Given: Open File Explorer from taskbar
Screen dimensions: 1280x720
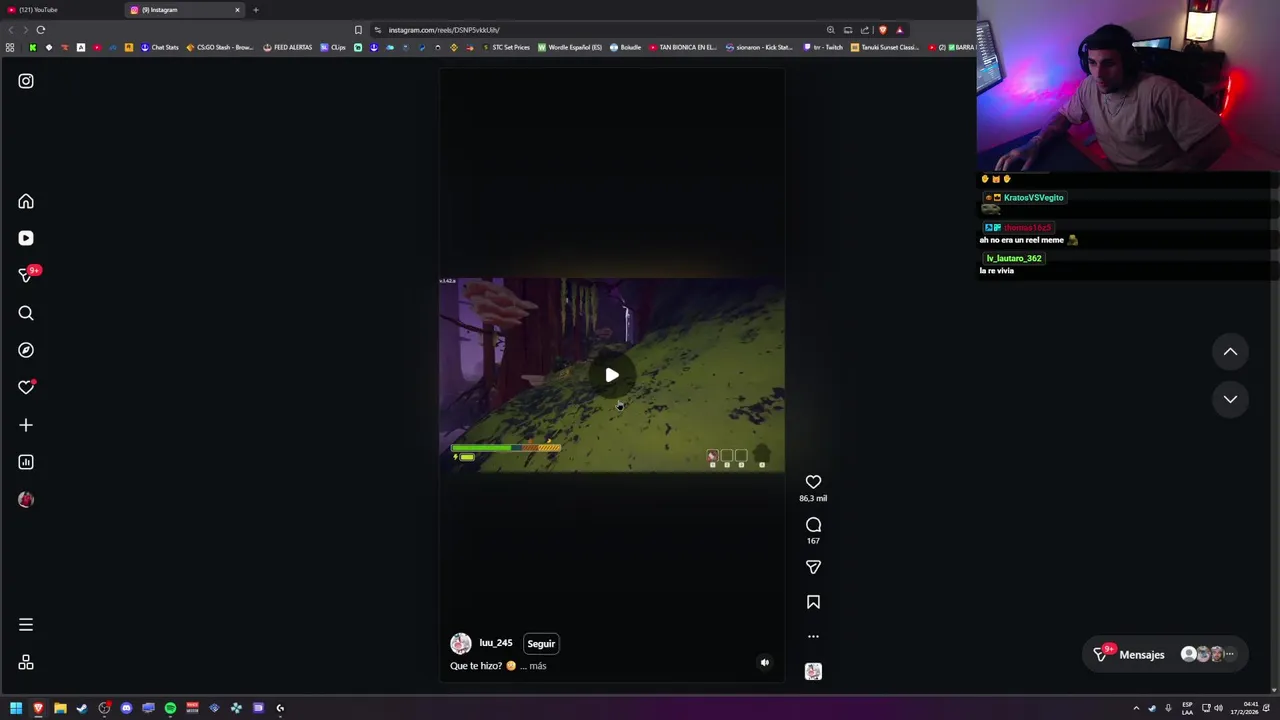Looking at the screenshot, I should [x=60, y=708].
